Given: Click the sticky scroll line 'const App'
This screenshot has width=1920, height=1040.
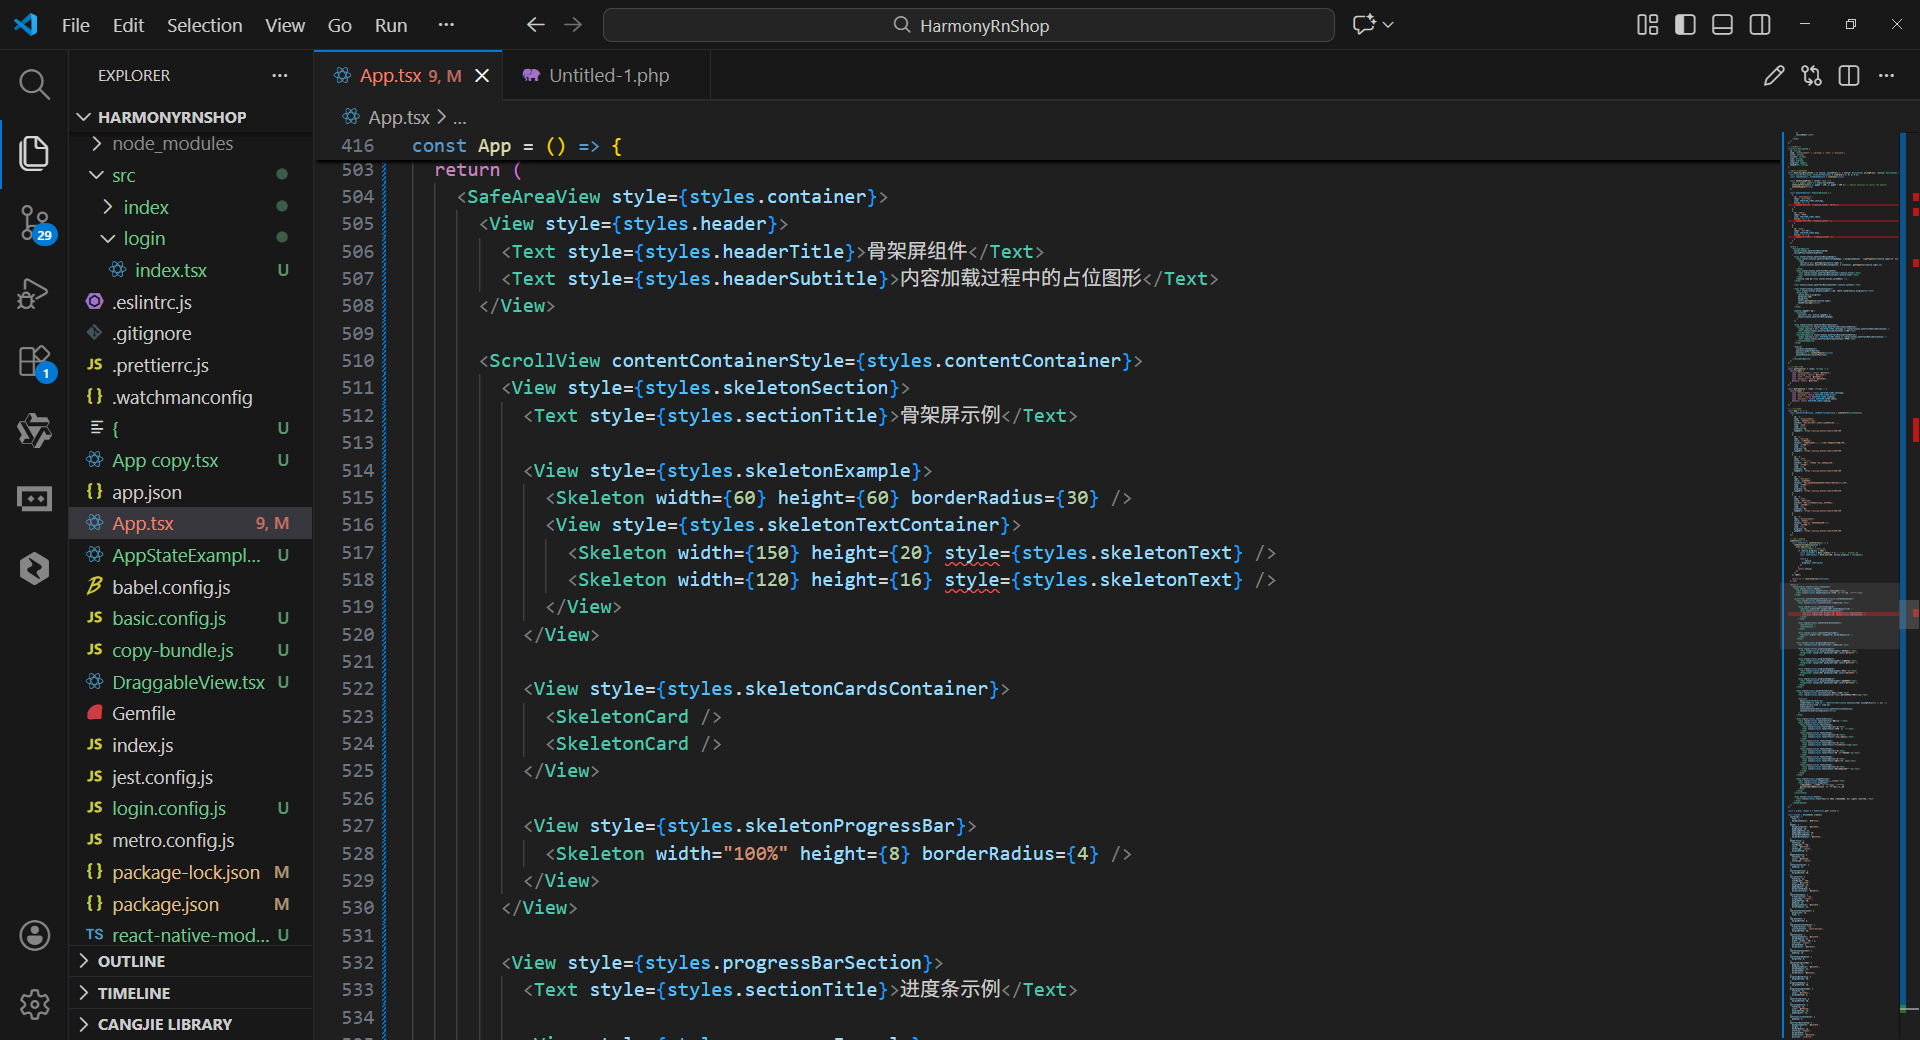Looking at the screenshot, I should click(1048, 146).
